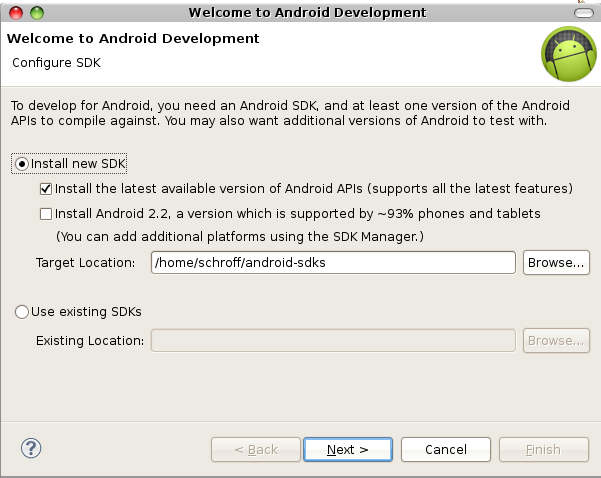Select the Install new SDK radio button
The image size is (601, 478).
(23, 163)
